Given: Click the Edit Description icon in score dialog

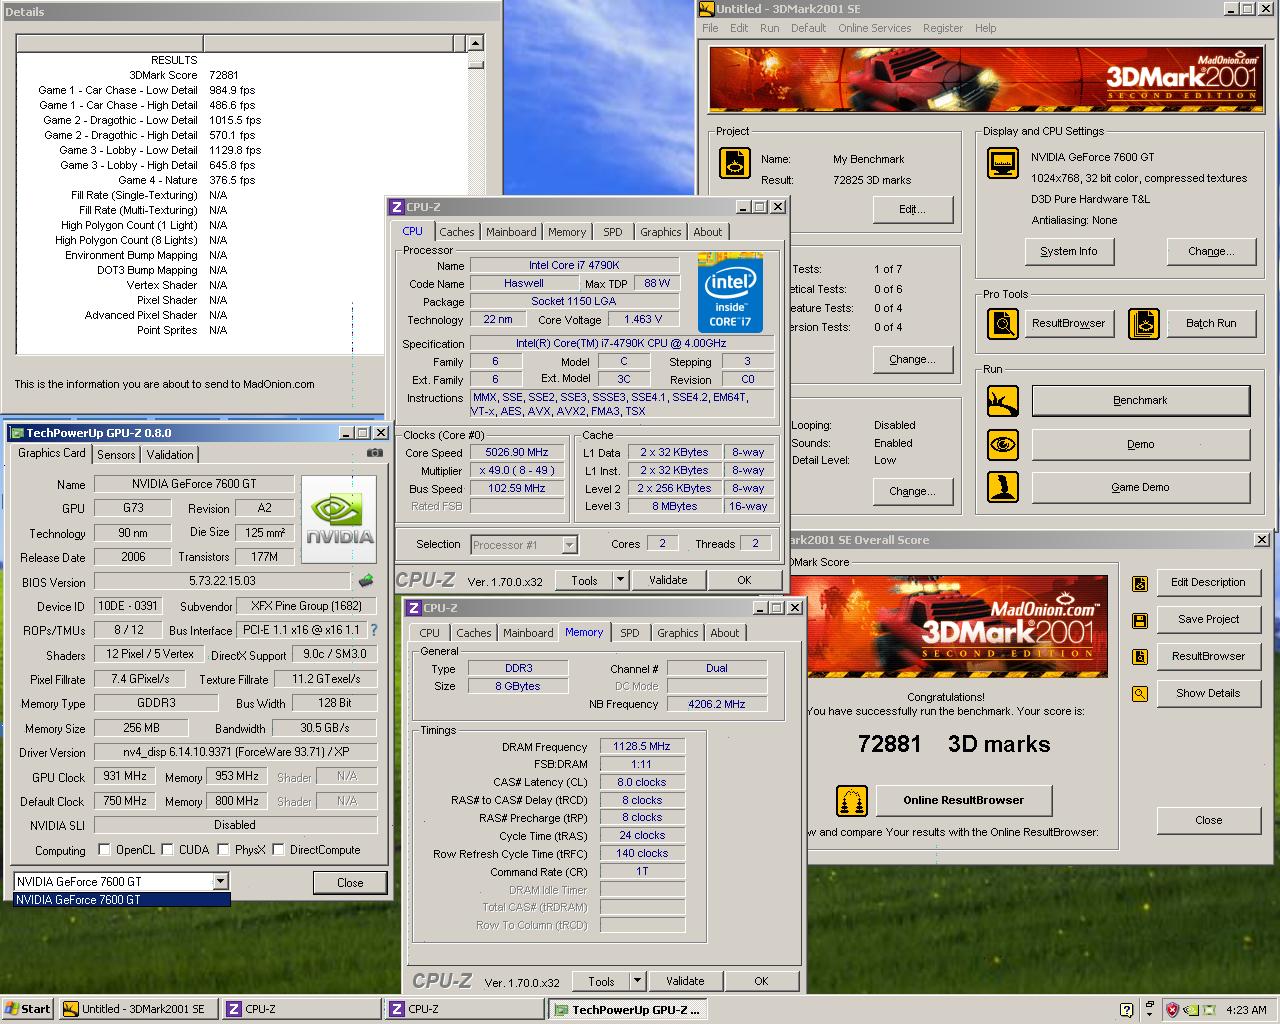Looking at the screenshot, I should coord(1139,583).
